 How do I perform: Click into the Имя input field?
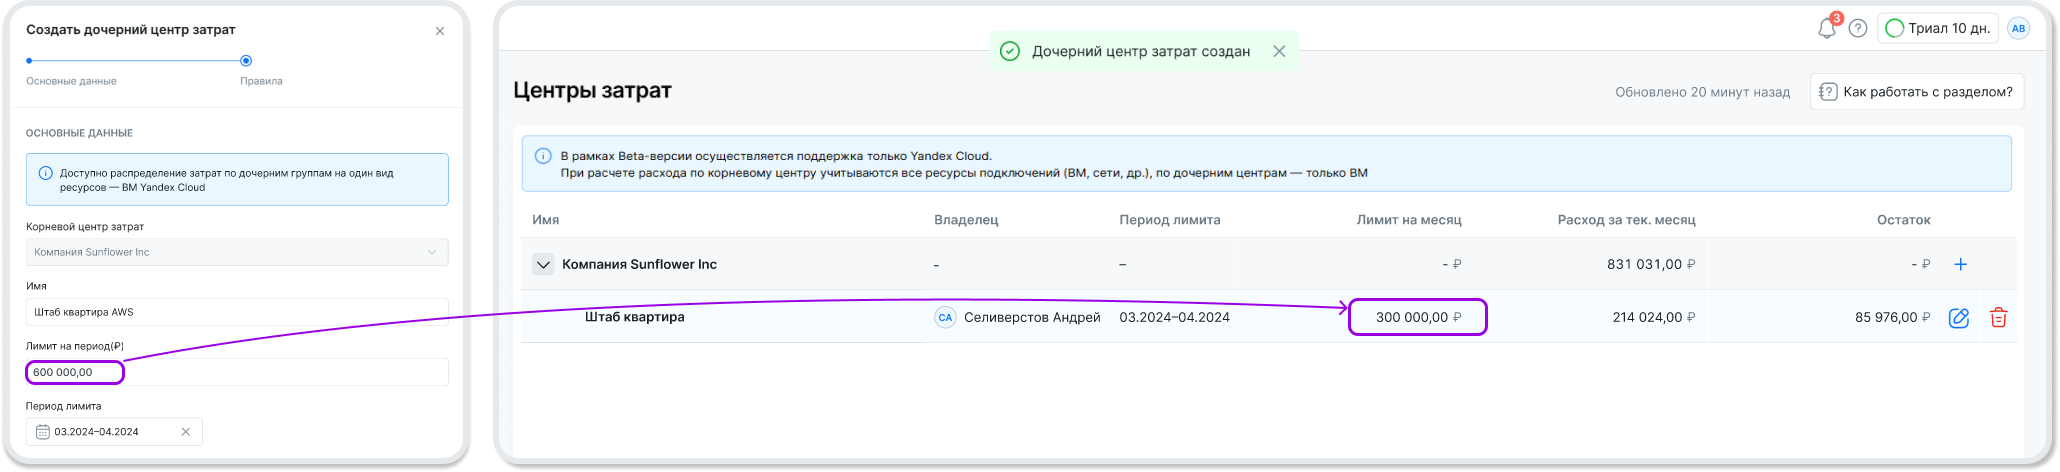coord(237,312)
